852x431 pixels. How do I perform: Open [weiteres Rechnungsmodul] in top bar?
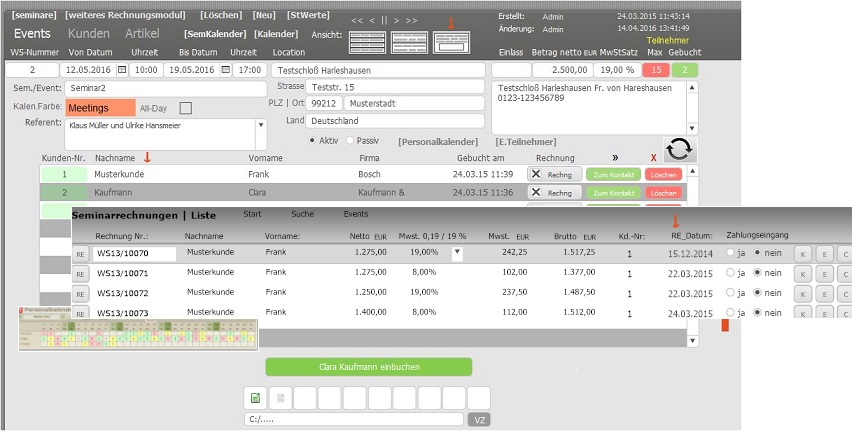(x=125, y=15)
